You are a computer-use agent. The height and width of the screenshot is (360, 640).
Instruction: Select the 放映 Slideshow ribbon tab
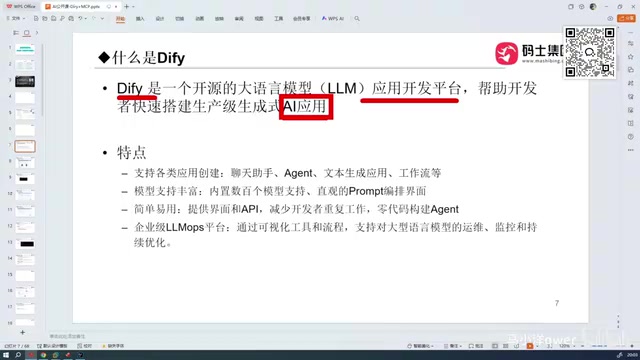pyautogui.click(x=219, y=19)
